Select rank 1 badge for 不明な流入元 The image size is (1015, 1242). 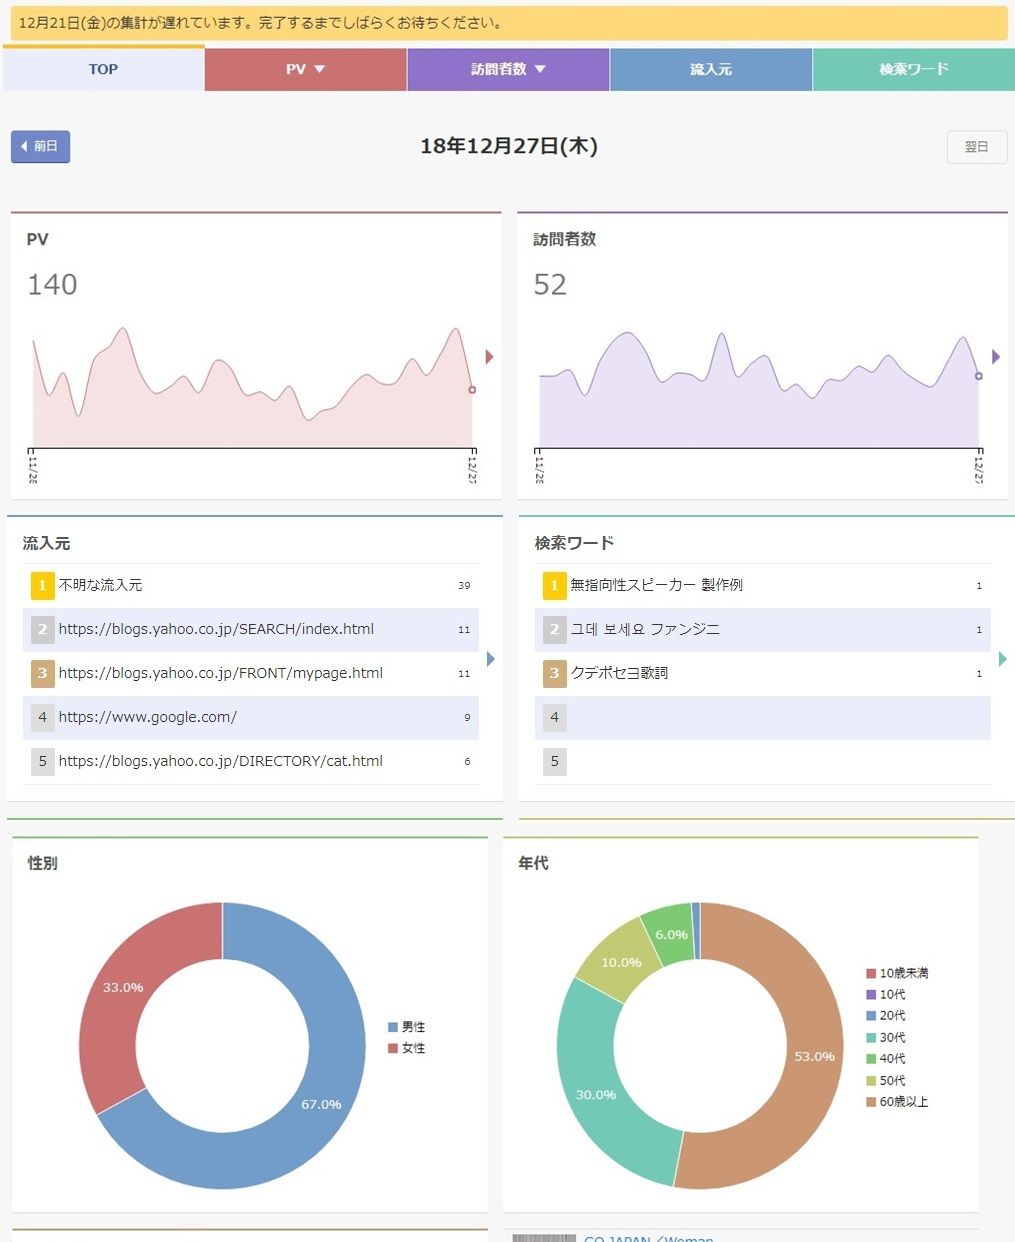tap(42, 585)
